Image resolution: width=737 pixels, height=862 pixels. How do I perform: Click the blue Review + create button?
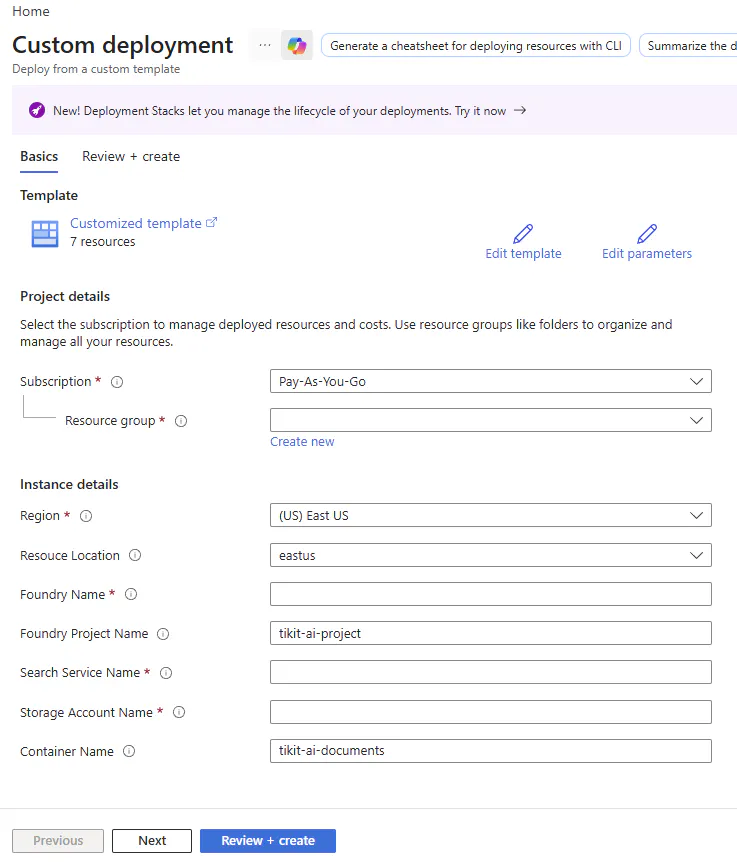(268, 841)
